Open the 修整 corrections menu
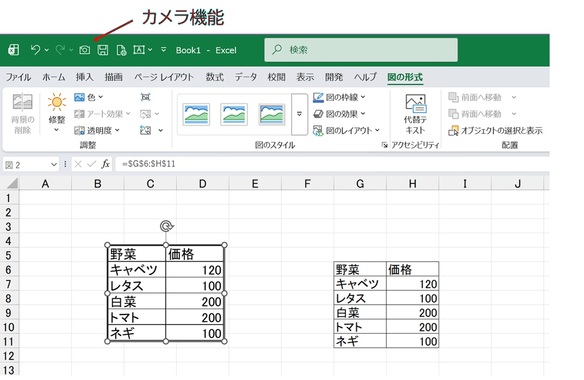The height and width of the screenshot is (380, 584). tap(57, 113)
